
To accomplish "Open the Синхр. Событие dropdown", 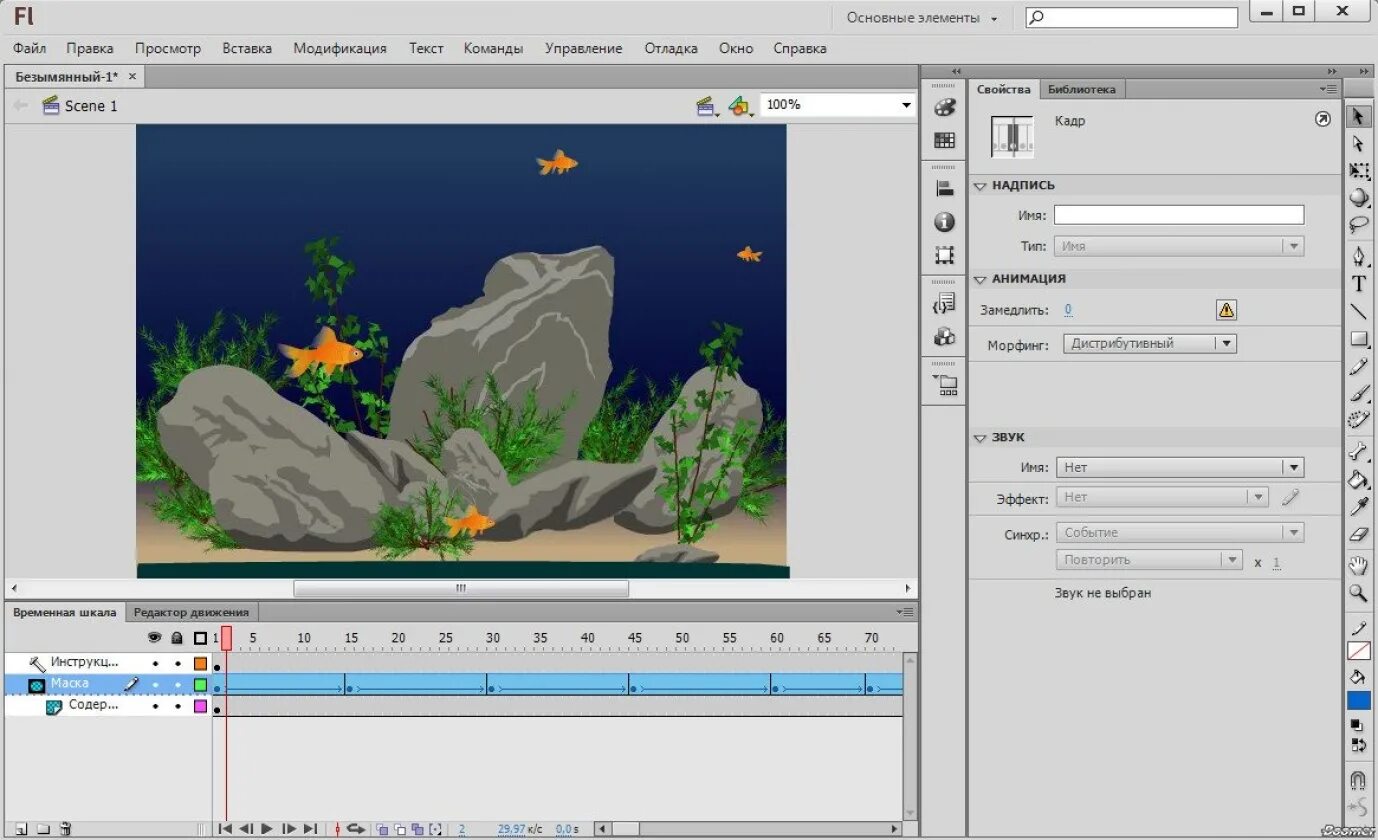I will tap(1180, 533).
